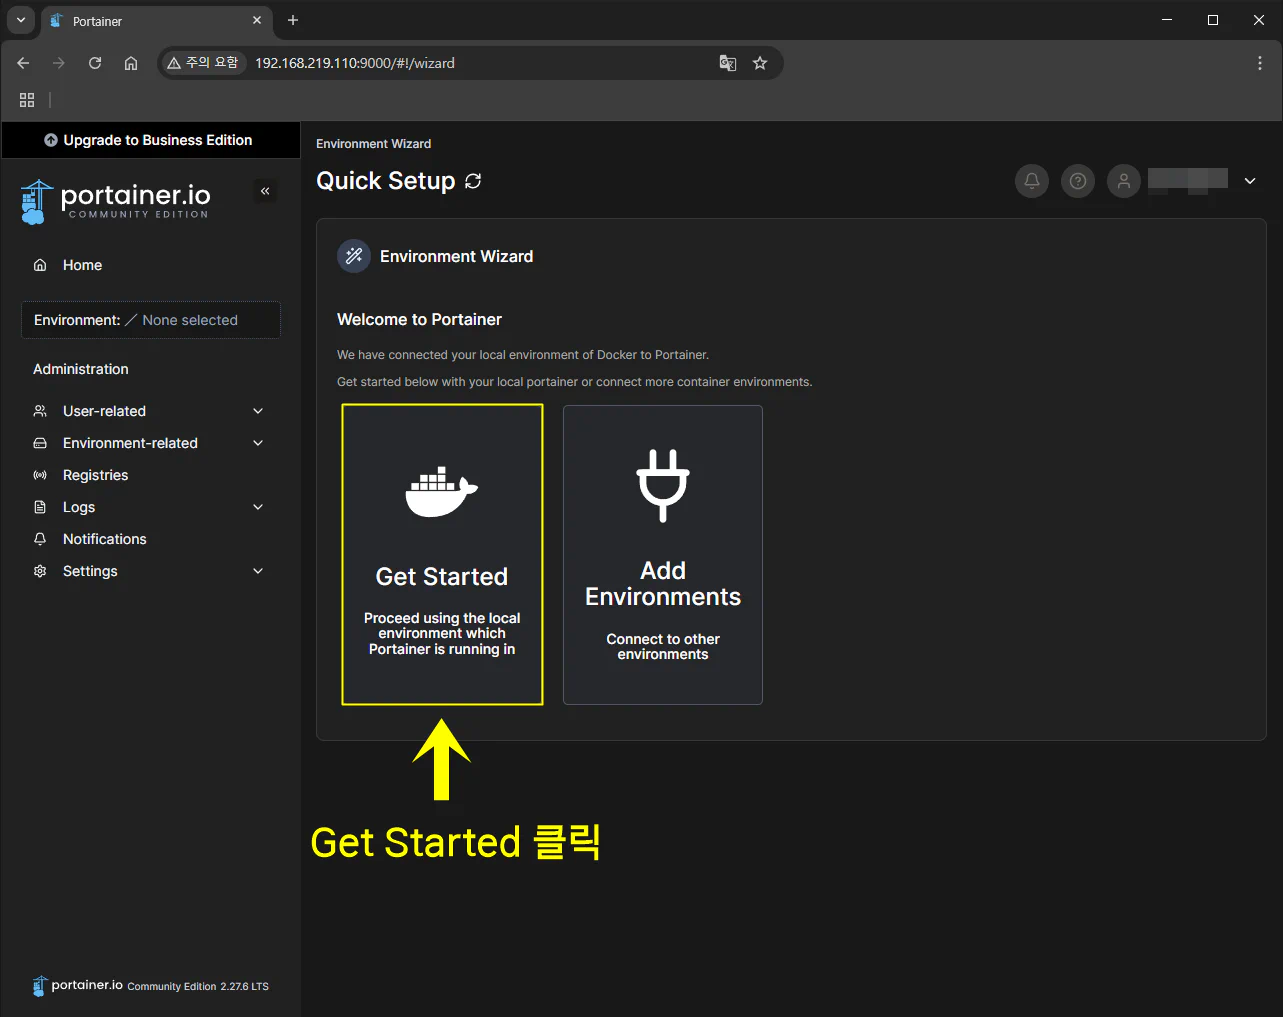Click the user profile avatar icon
This screenshot has height=1017, width=1283.
[1124, 181]
